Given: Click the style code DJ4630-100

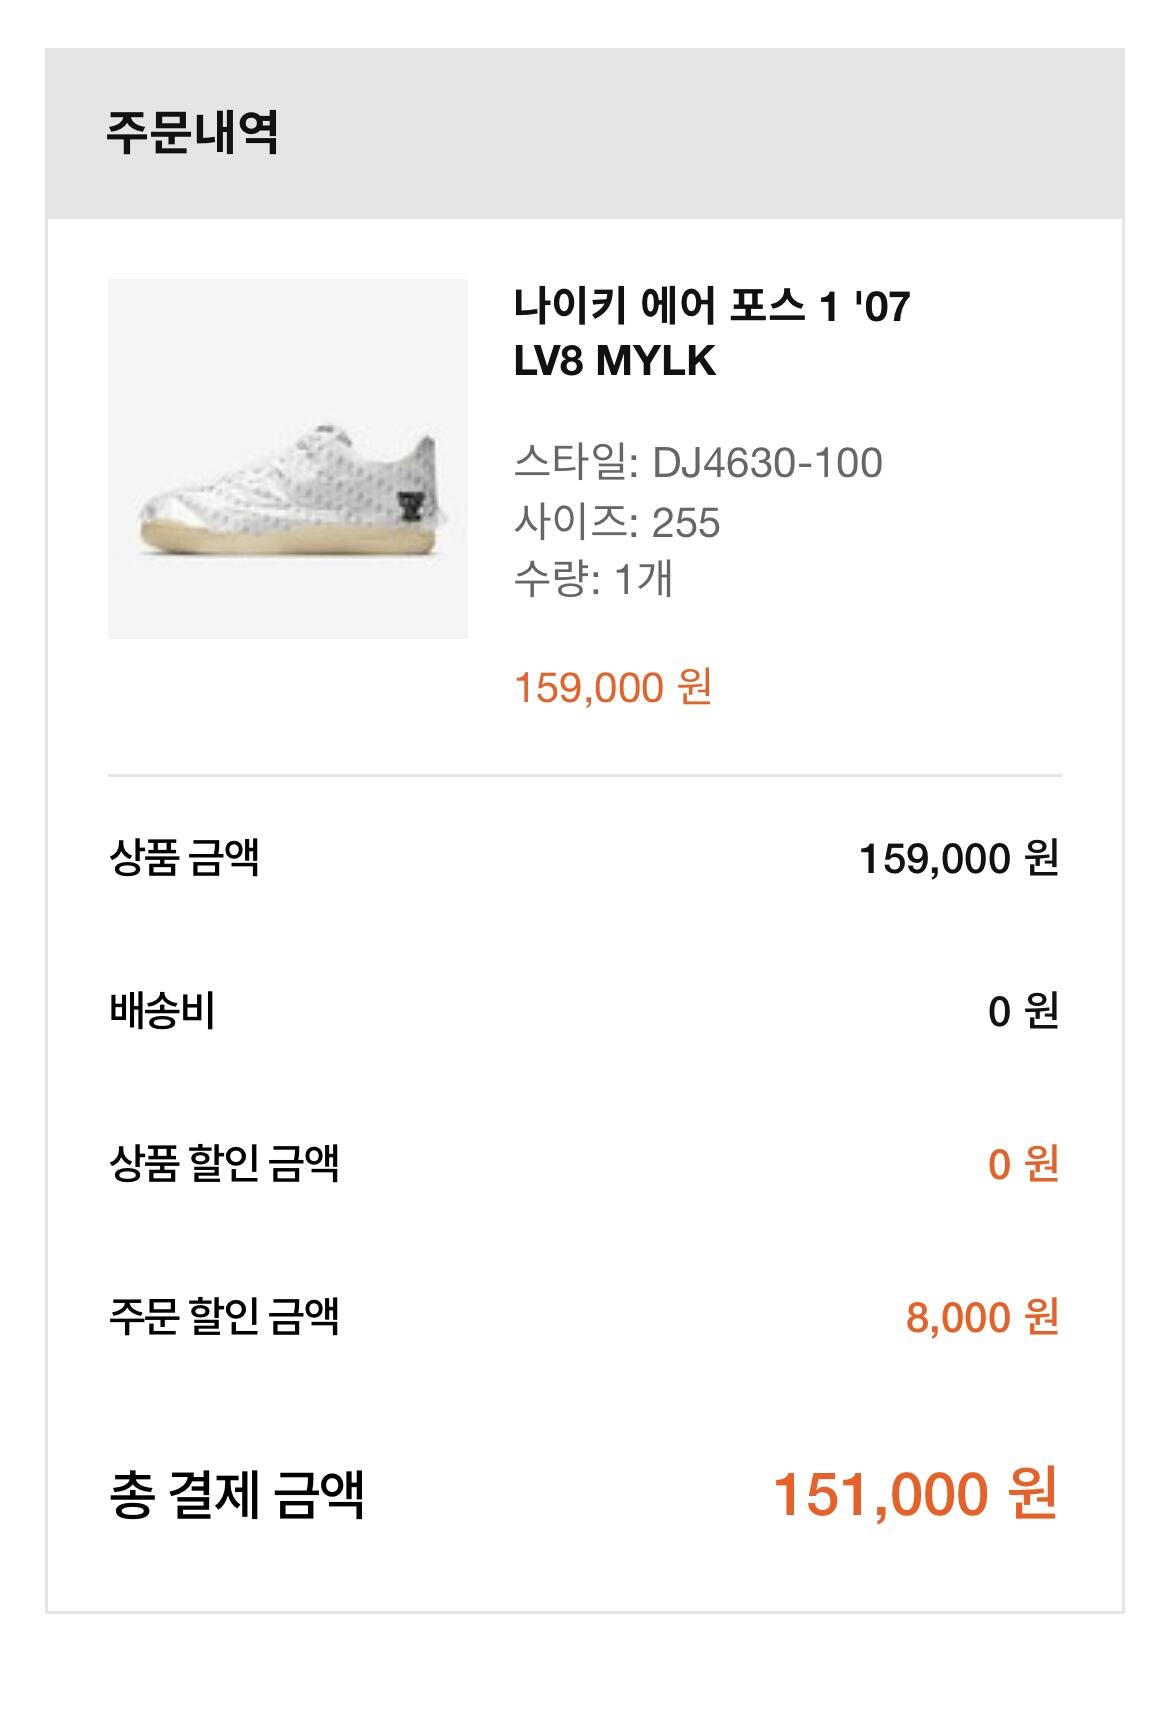Looking at the screenshot, I should point(767,463).
